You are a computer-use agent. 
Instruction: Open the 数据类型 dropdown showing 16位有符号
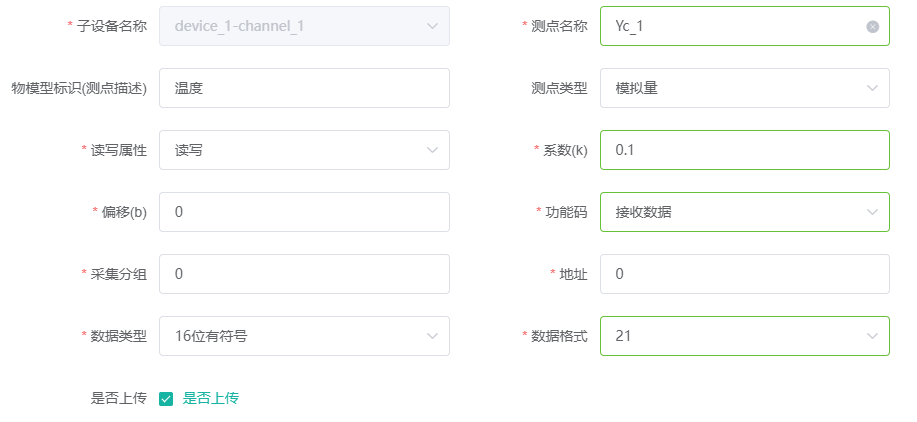(x=304, y=336)
